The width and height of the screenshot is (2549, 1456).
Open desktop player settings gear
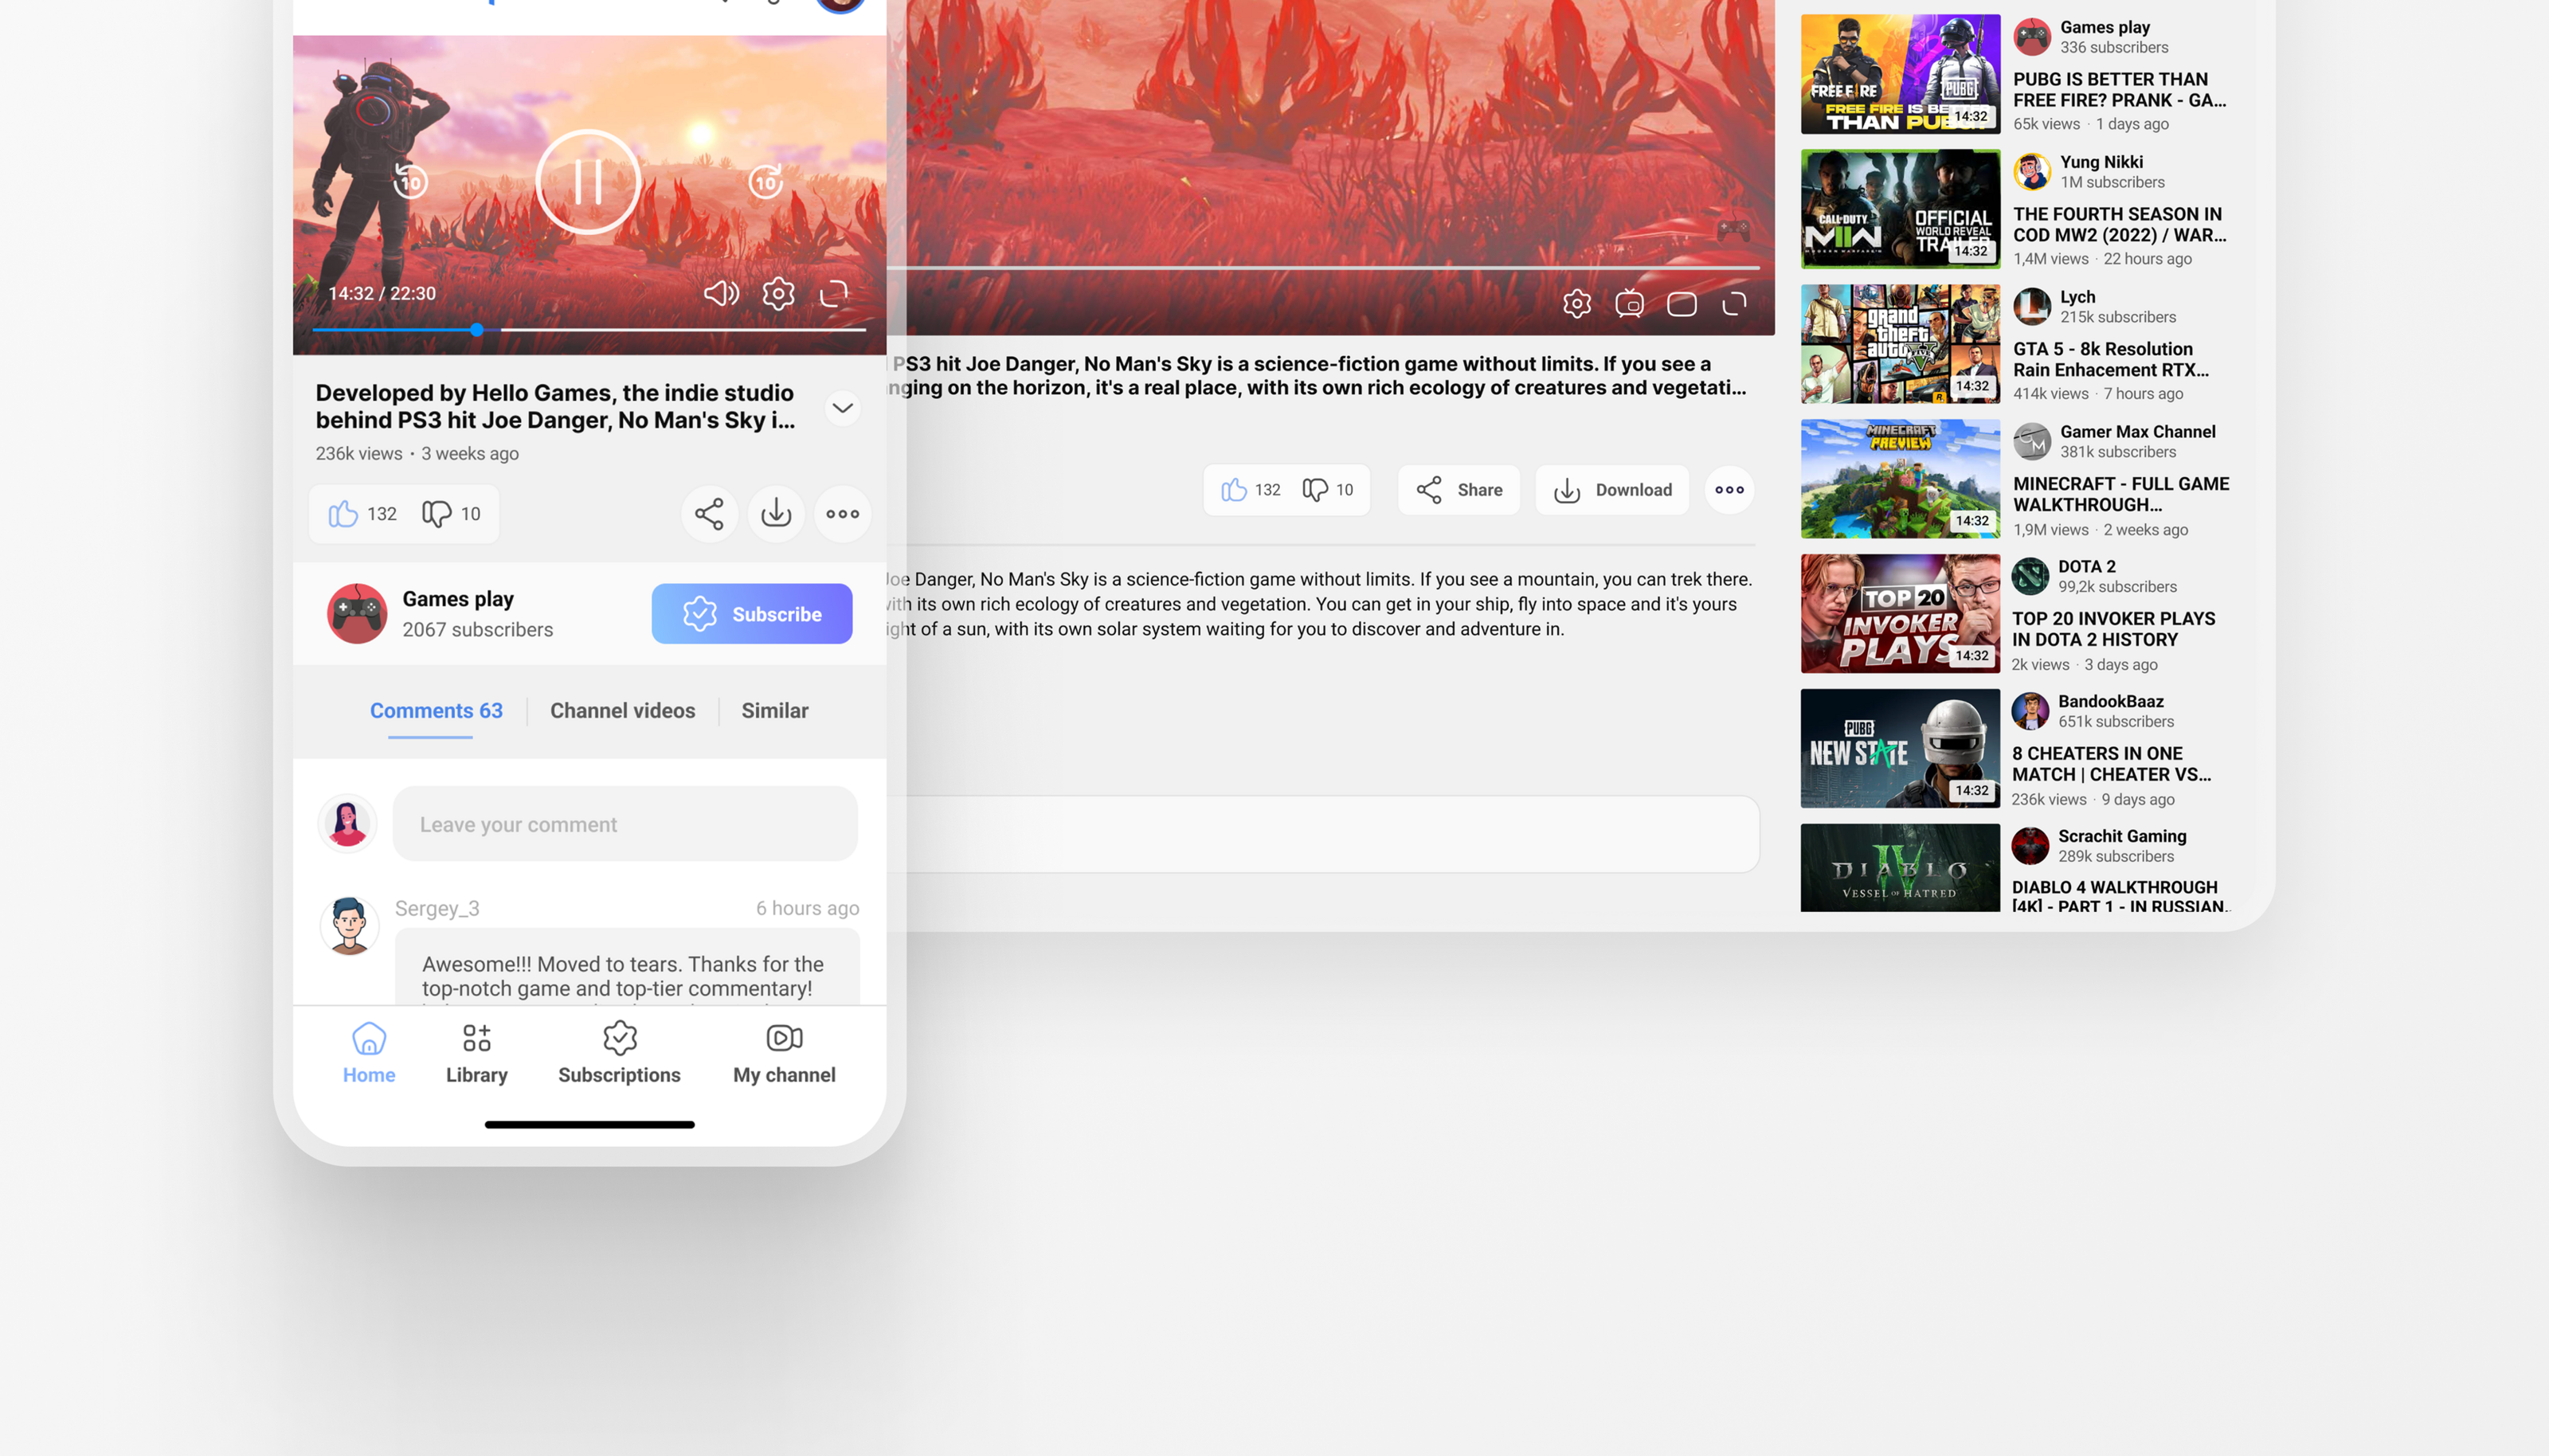(1577, 304)
